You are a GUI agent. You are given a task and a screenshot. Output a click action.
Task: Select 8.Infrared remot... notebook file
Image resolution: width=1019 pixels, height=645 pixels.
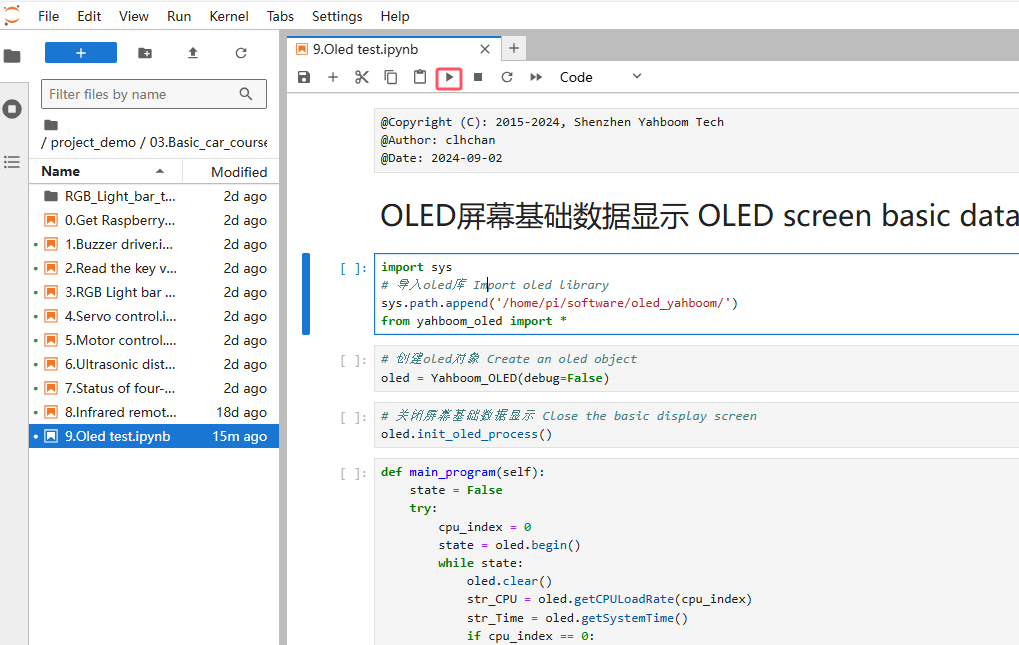pyautogui.click(x=154, y=412)
